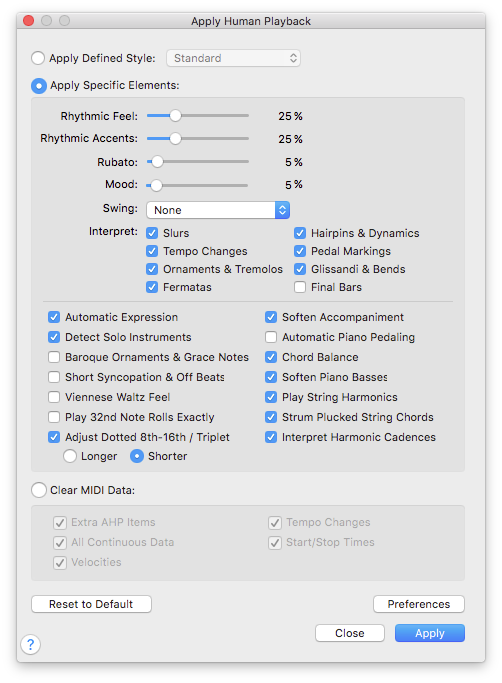Disable Soften Accompaniment checkbox
This screenshot has height=683, width=502.
tap(271, 317)
